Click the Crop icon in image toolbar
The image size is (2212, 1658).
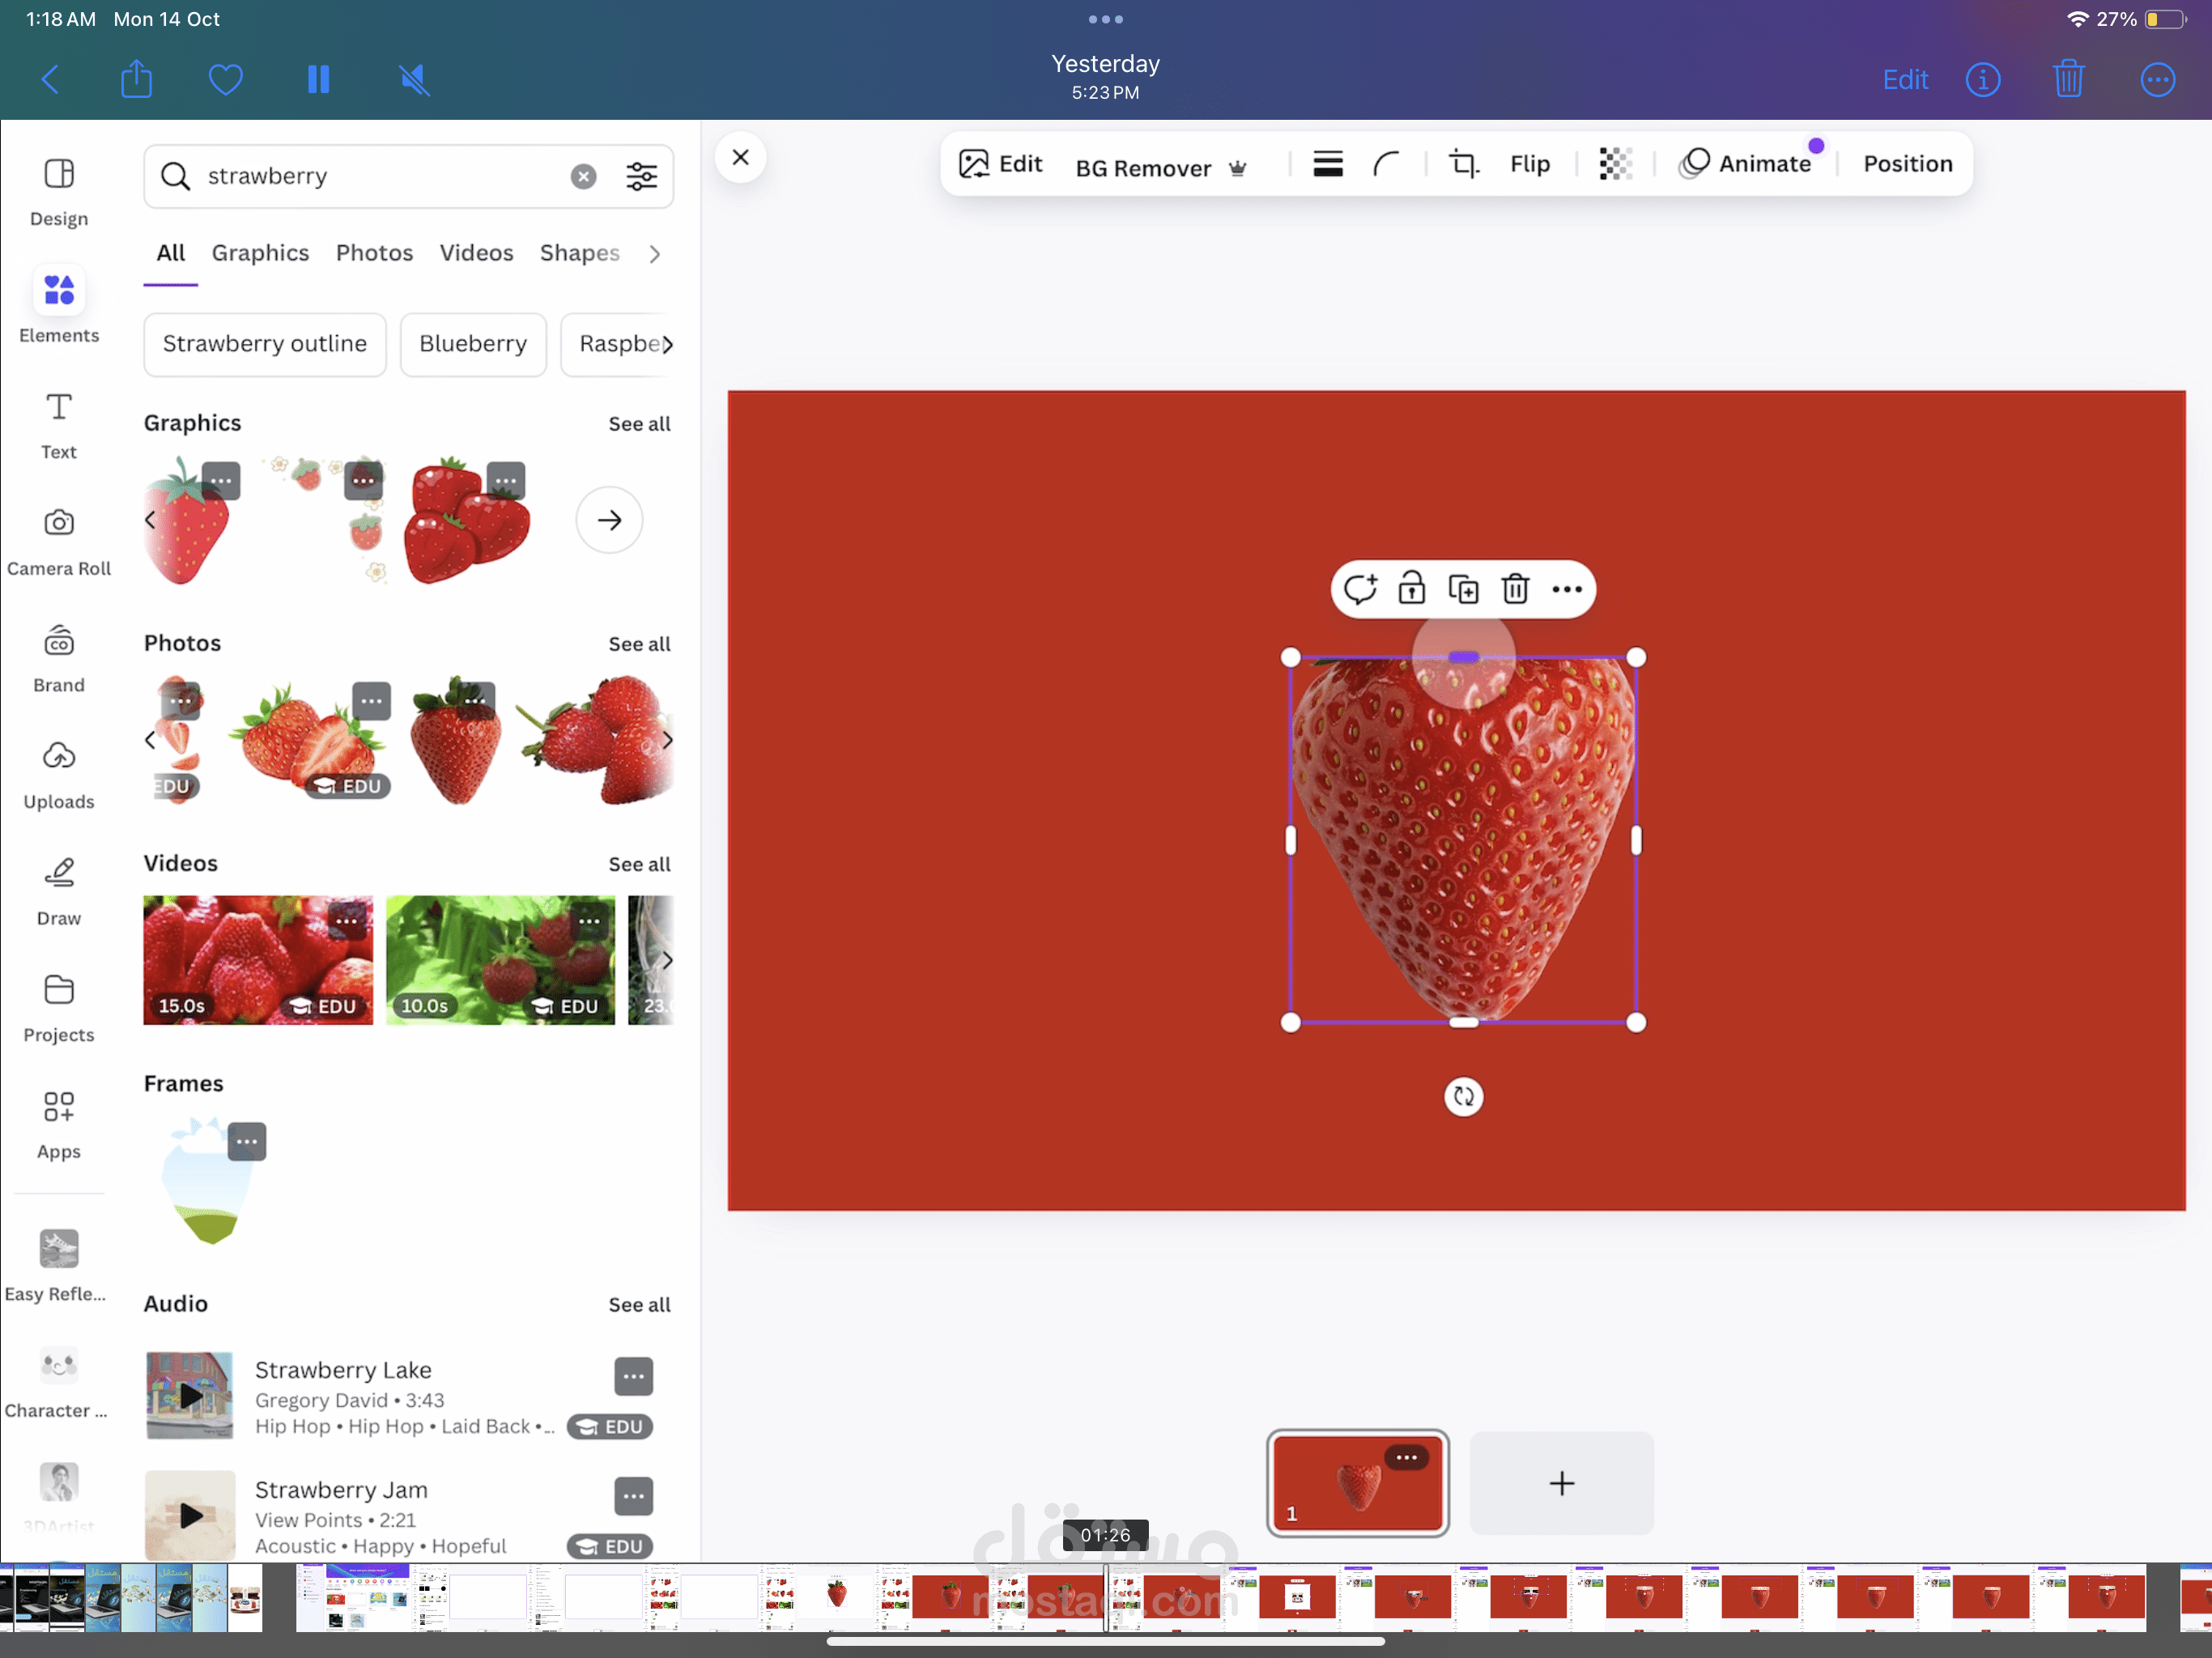click(1464, 164)
